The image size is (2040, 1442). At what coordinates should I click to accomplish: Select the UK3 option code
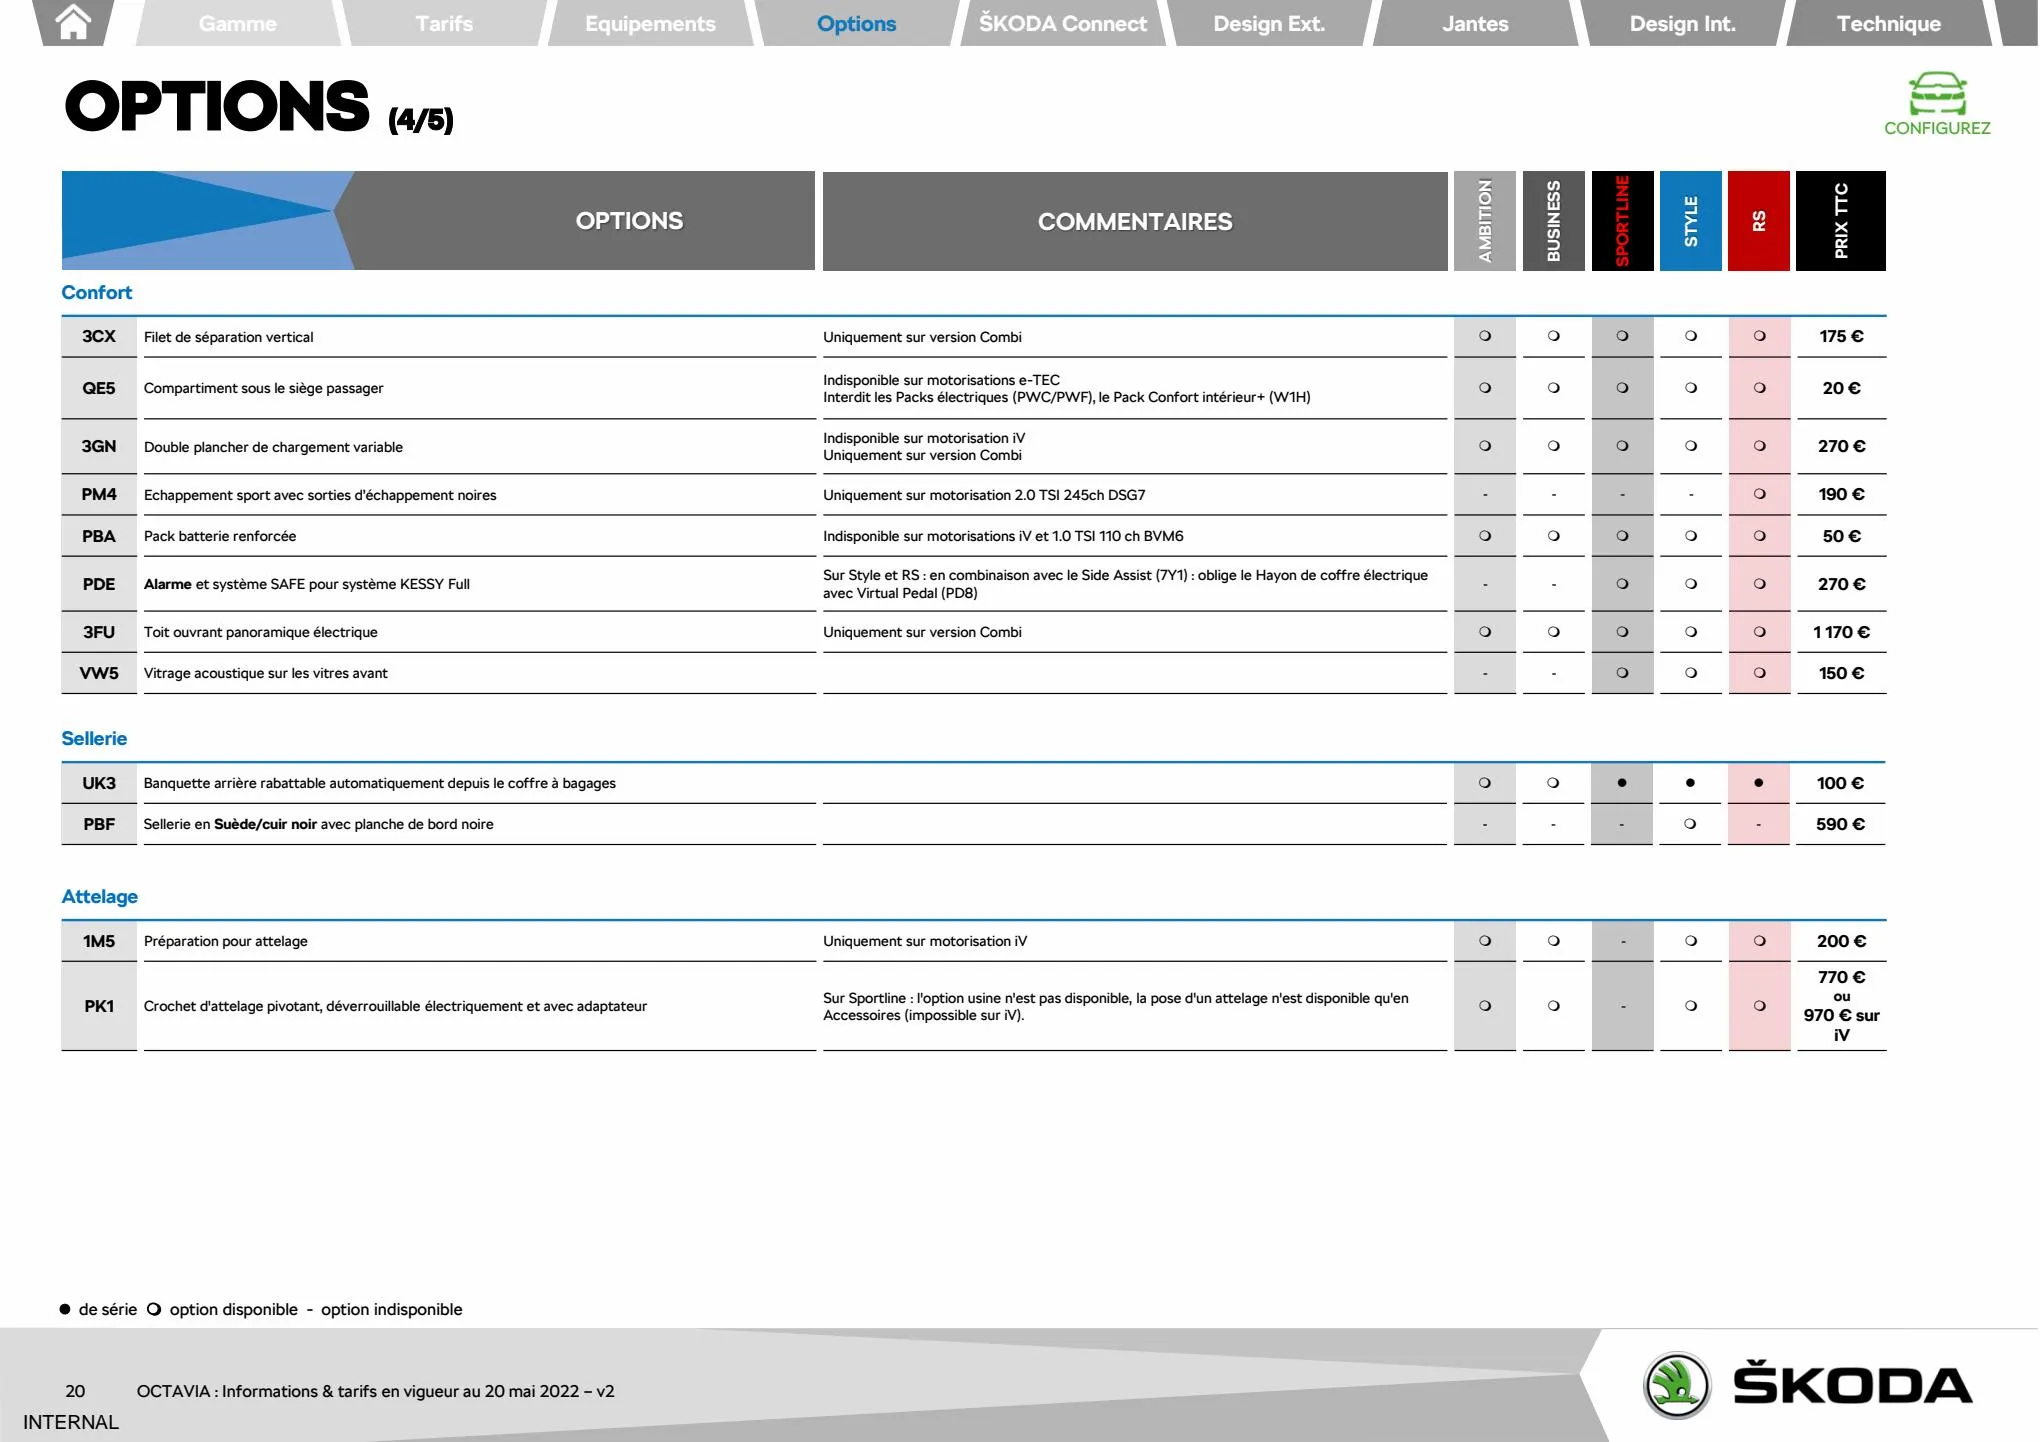(99, 783)
